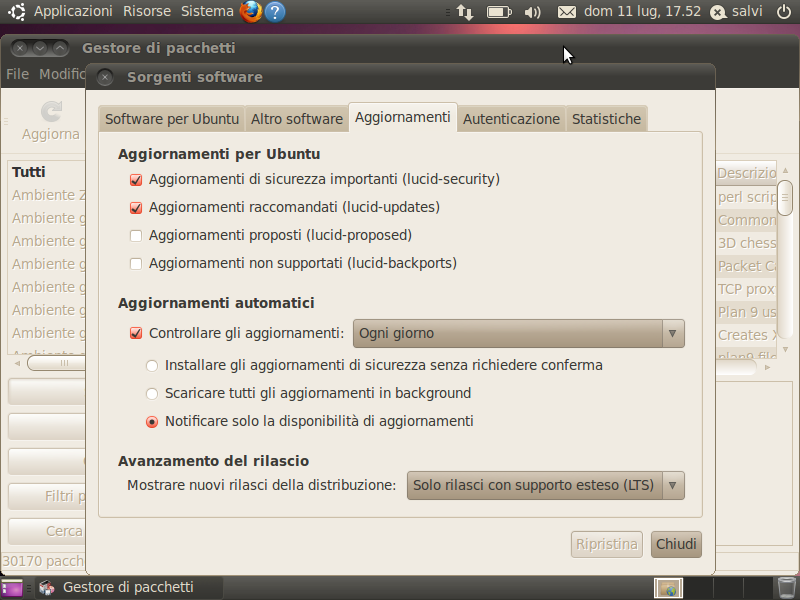Open the Autenticazione tab

click(511, 119)
